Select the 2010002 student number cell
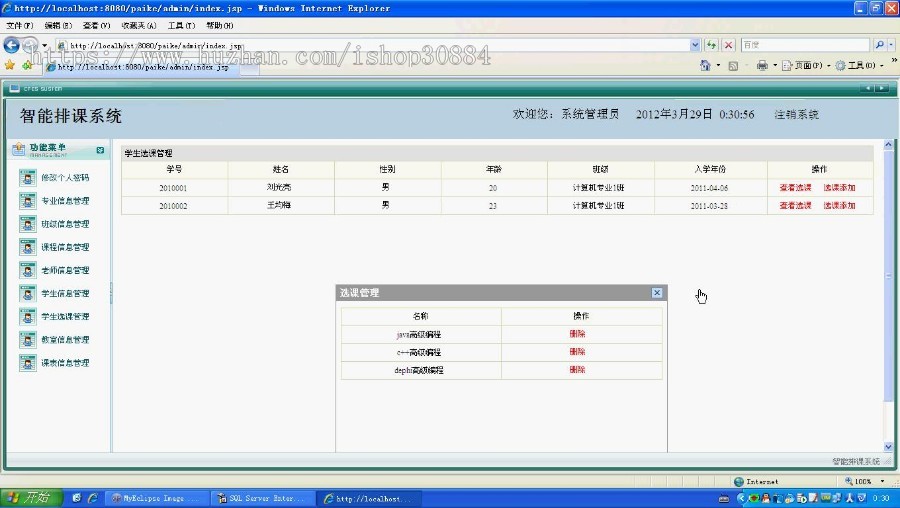Image resolution: width=900 pixels, height=508 pixels. 174,205
